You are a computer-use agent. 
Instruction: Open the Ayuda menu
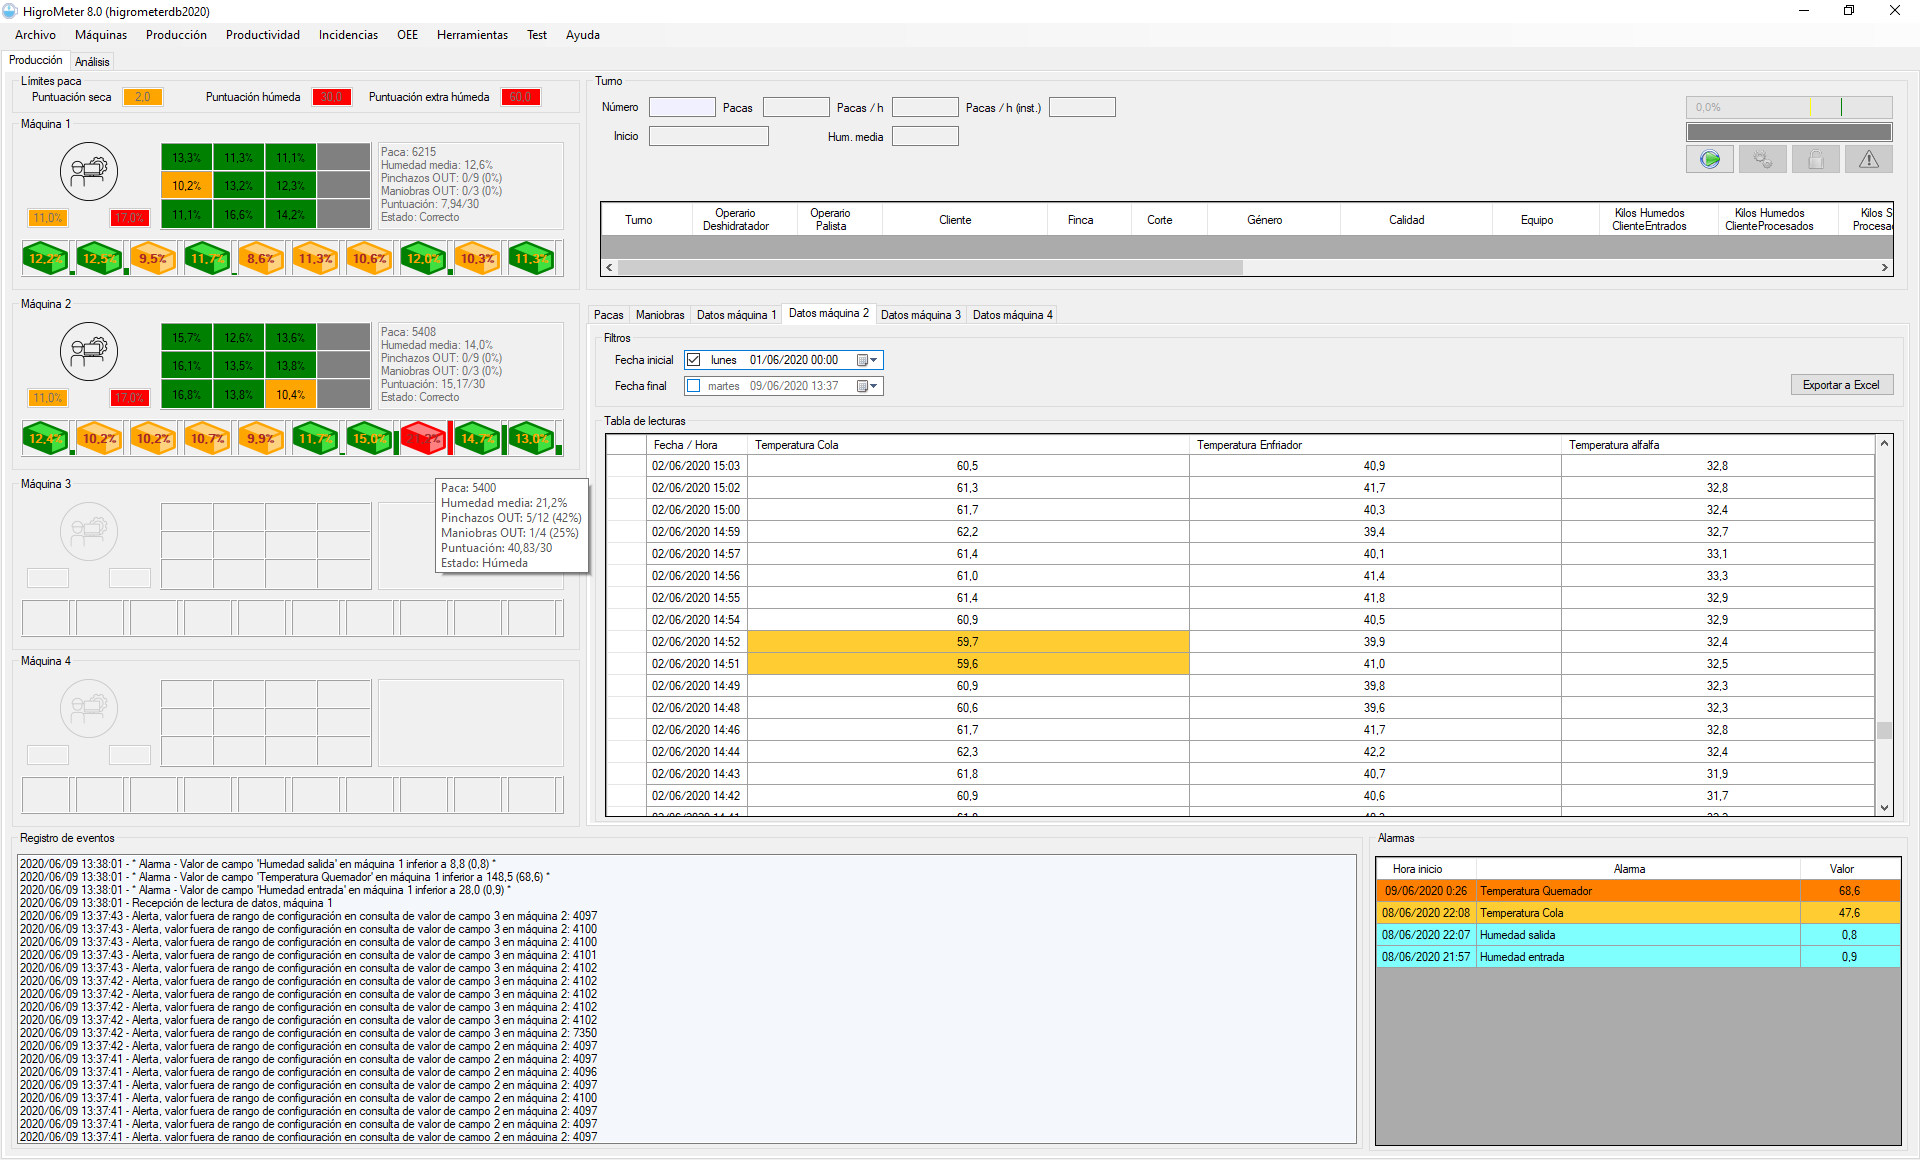tap(583, 35)
